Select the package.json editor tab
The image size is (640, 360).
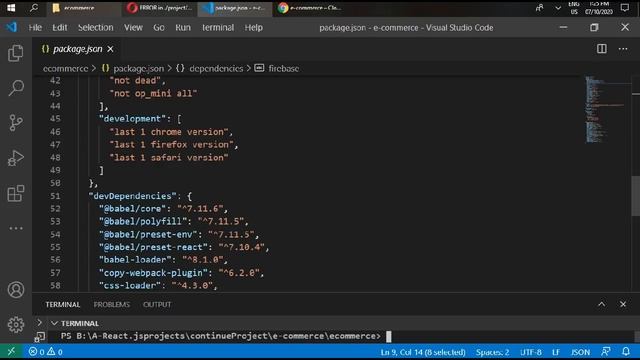pyautogui.click(x=77, y=49)
